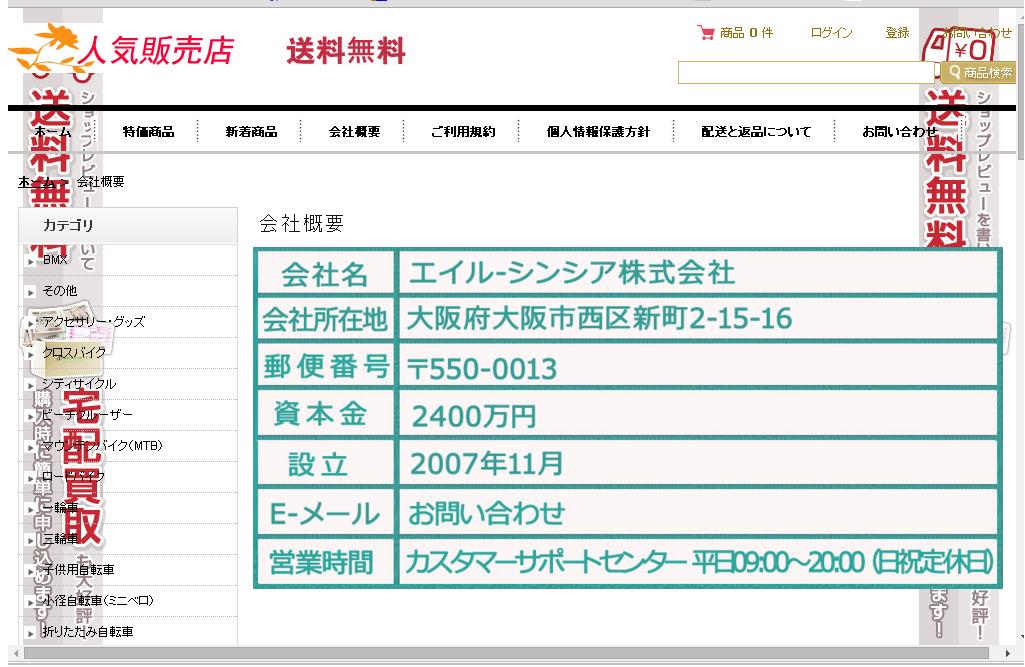The height and width of the screenshot is (667, 1025).
Task: Select the 子供用自転車 category
Action: coord(78,570)
